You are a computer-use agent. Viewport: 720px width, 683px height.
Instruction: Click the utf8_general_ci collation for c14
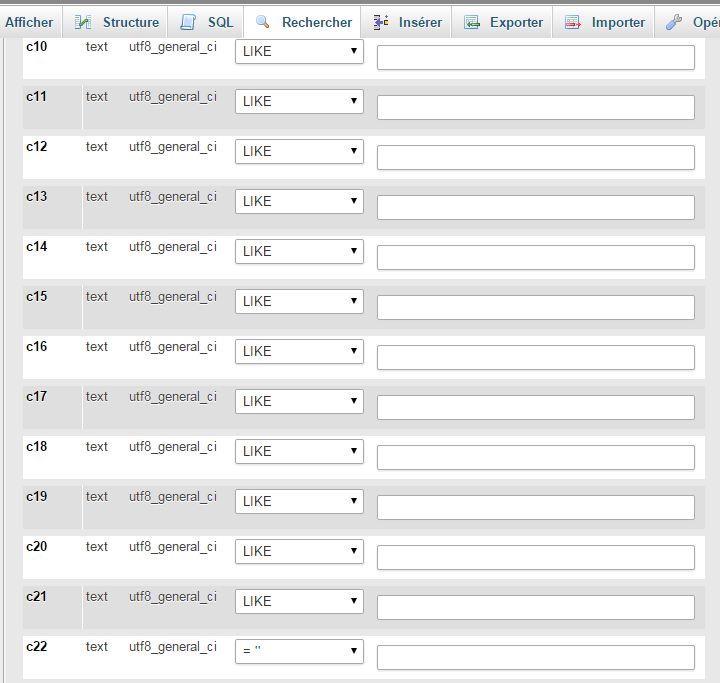tap(173, 247)
